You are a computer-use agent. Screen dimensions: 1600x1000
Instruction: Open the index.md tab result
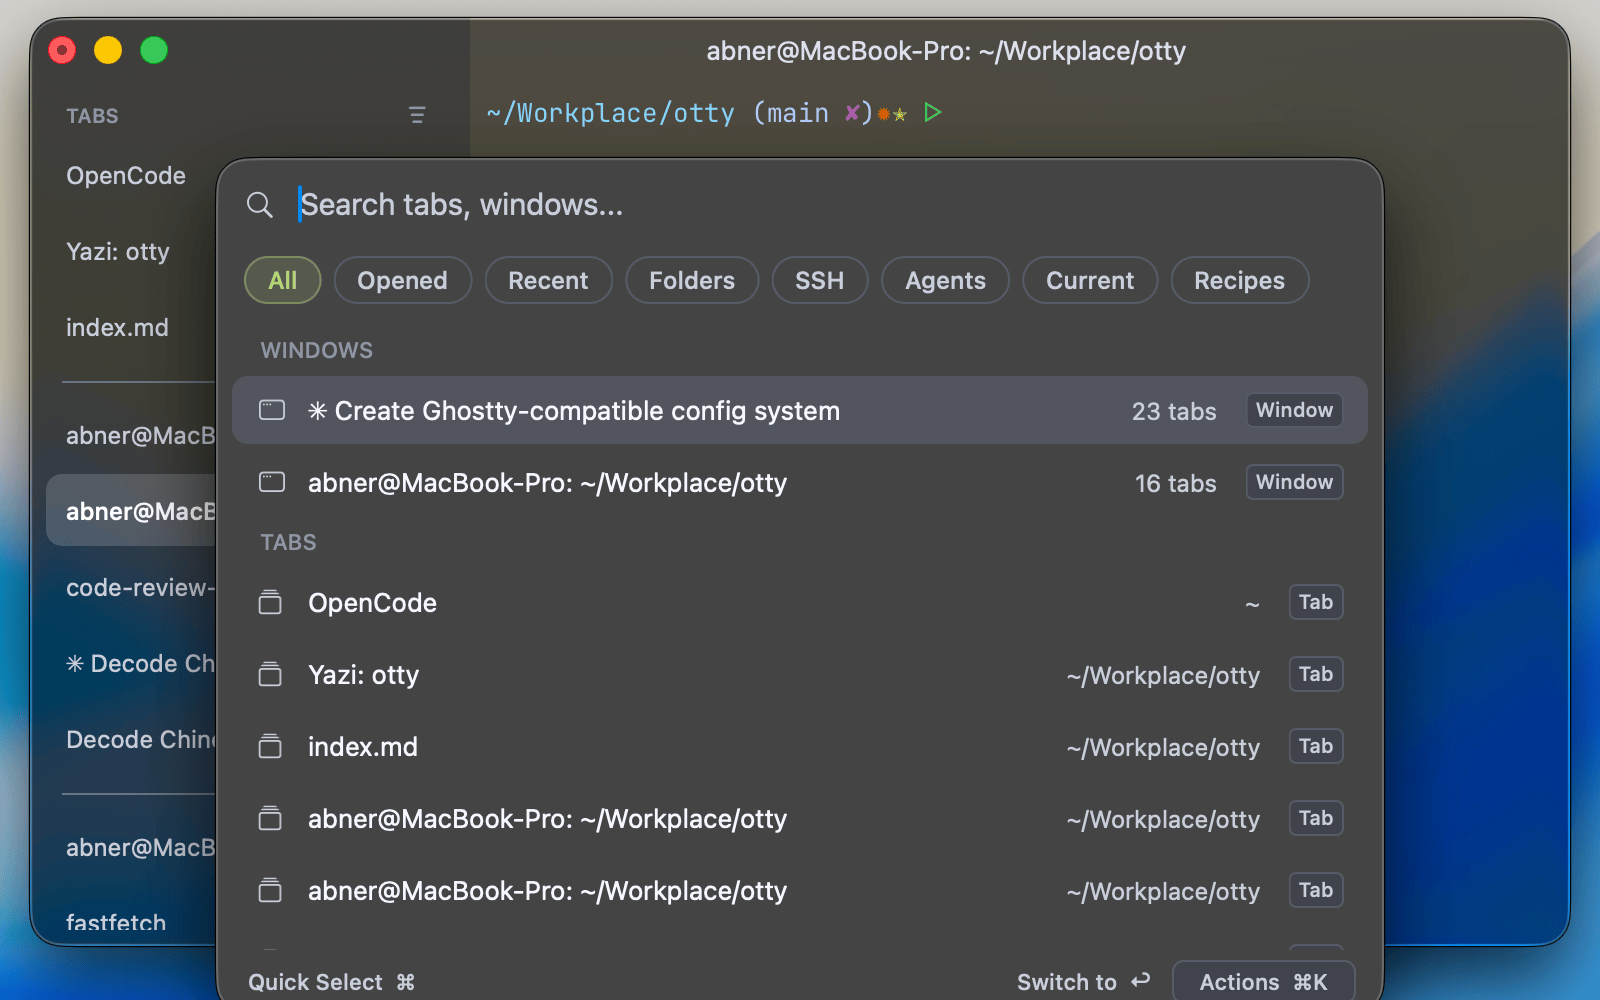click(800, 746)
